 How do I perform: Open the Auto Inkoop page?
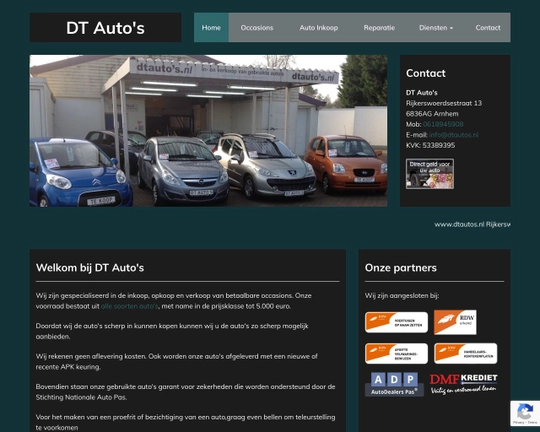319,28
